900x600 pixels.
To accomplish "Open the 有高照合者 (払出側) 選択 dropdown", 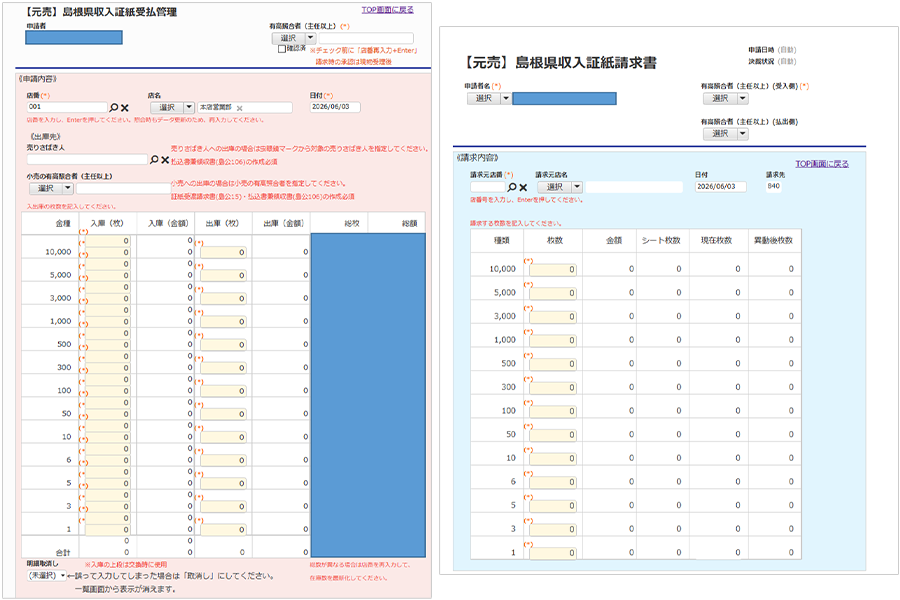I will pyautogui.click(x=726, y=134).
